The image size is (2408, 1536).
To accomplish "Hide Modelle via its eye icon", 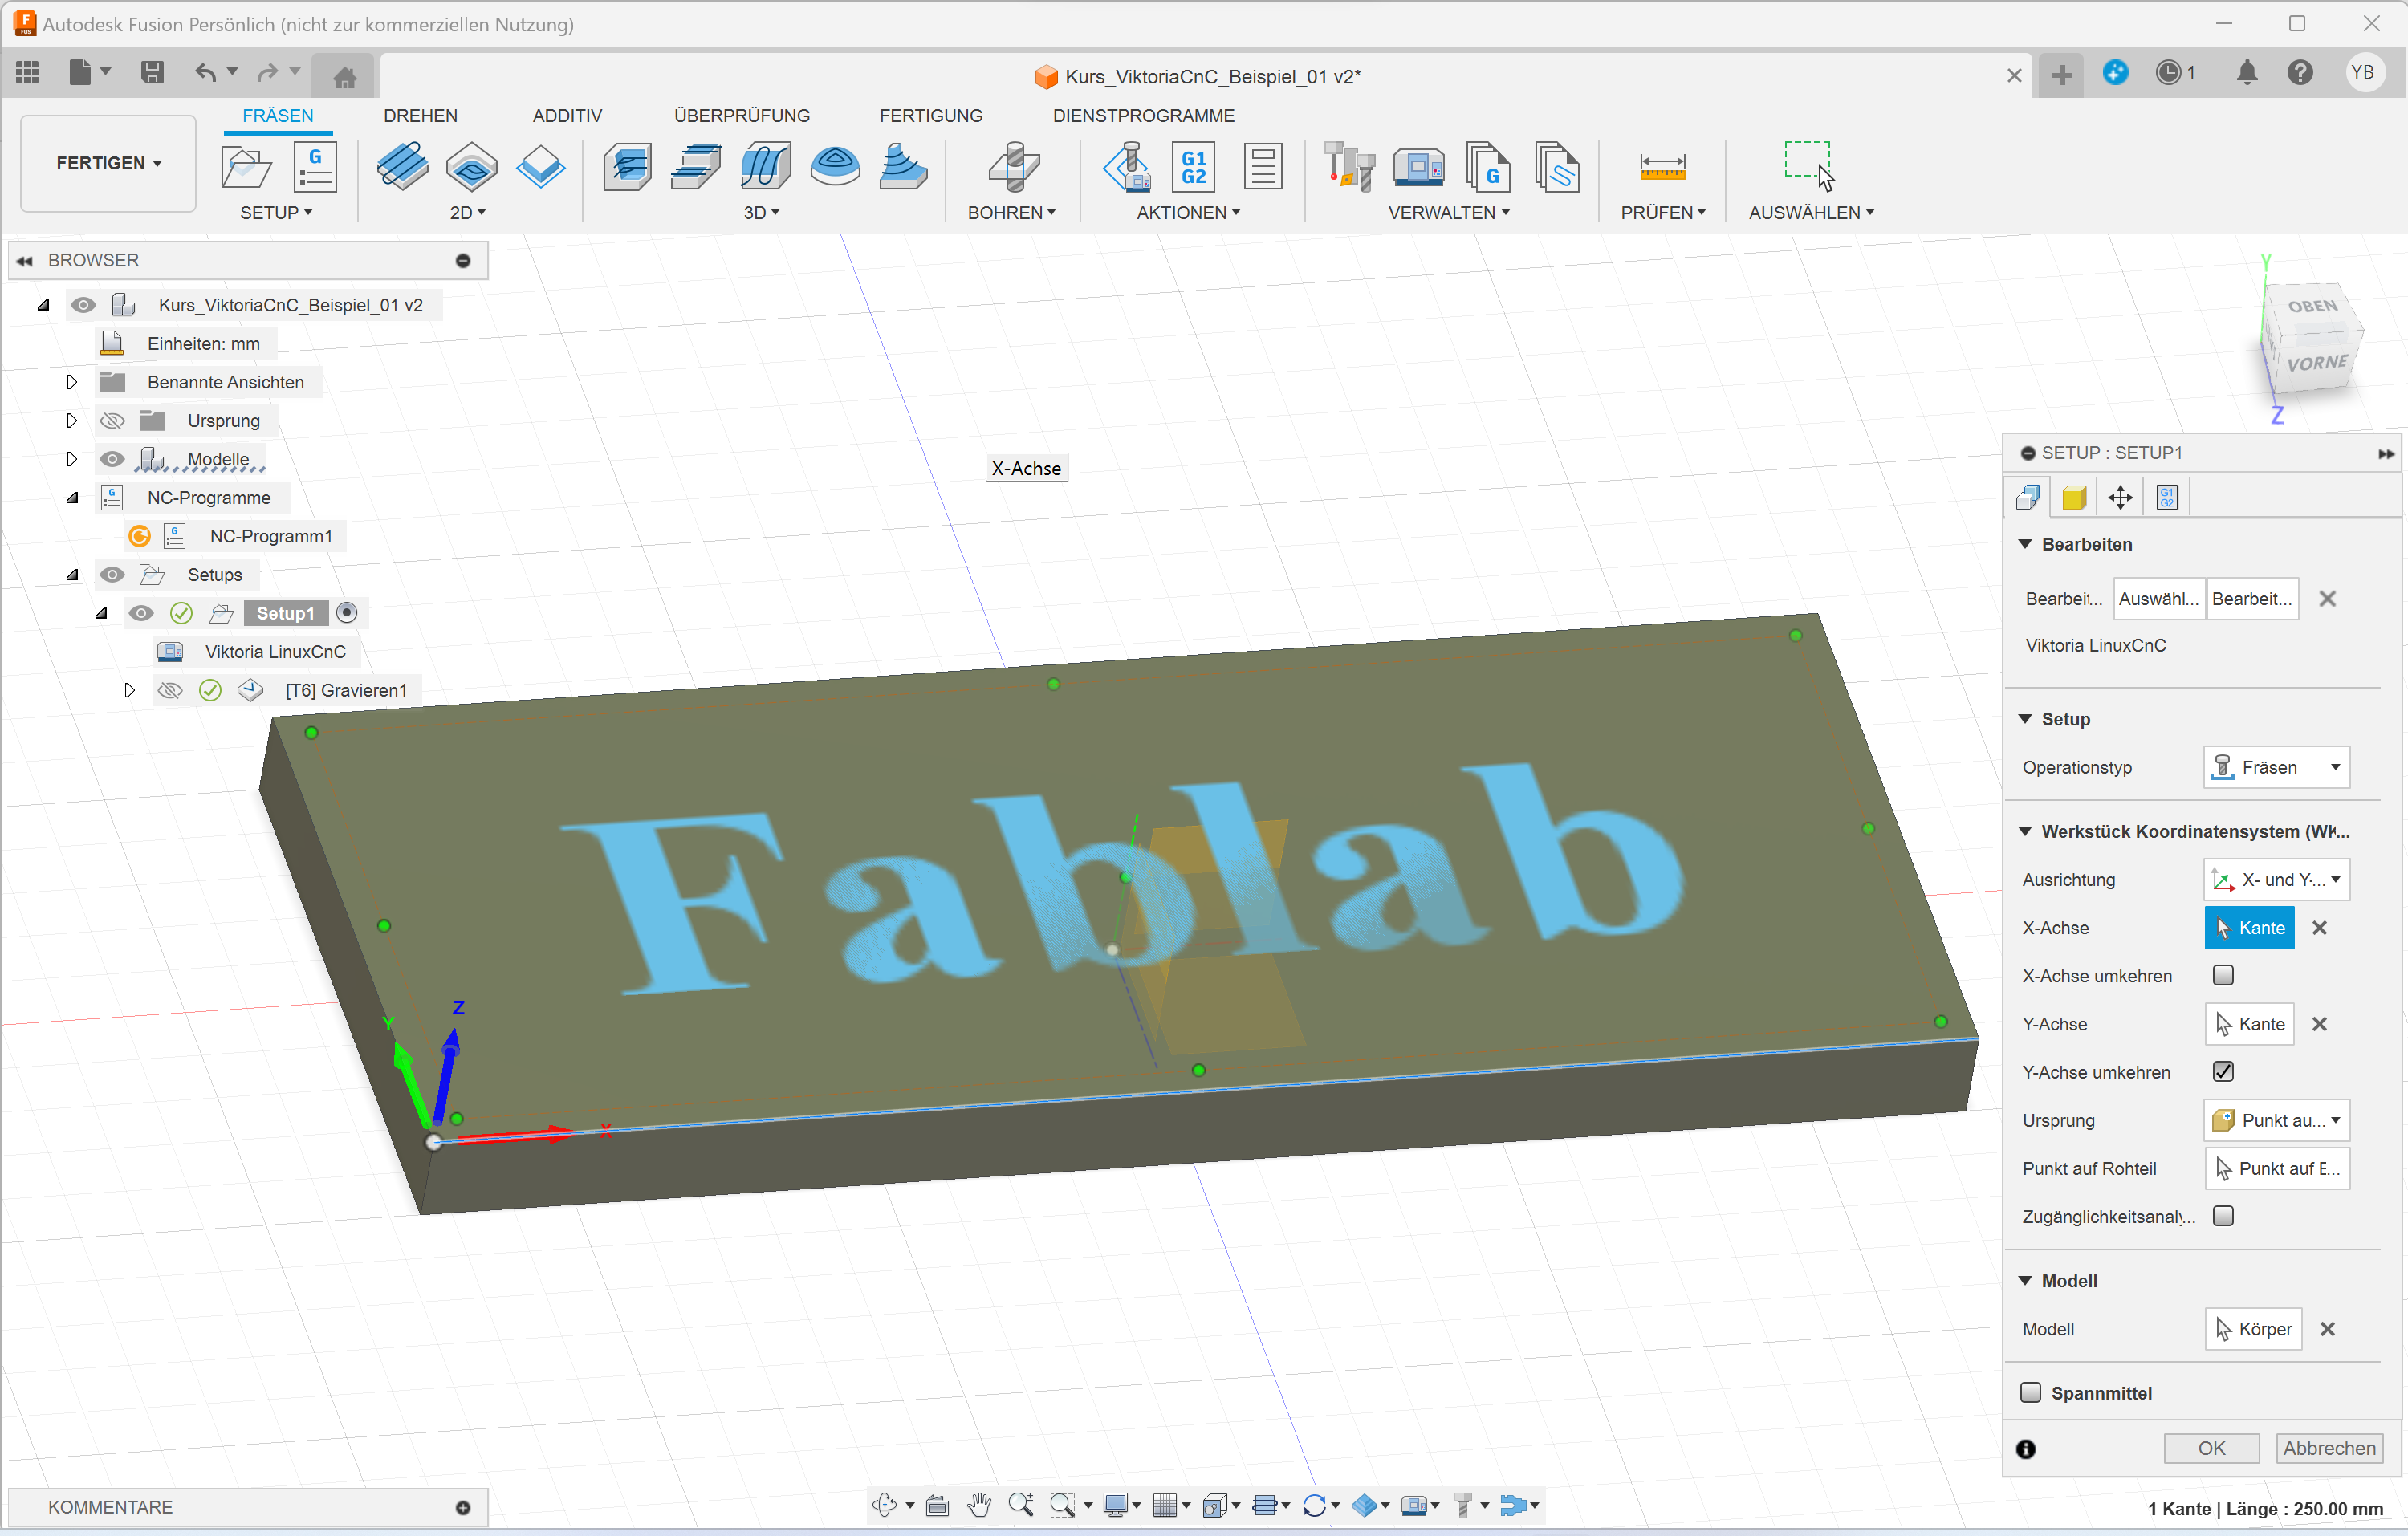I will point(112,459).
